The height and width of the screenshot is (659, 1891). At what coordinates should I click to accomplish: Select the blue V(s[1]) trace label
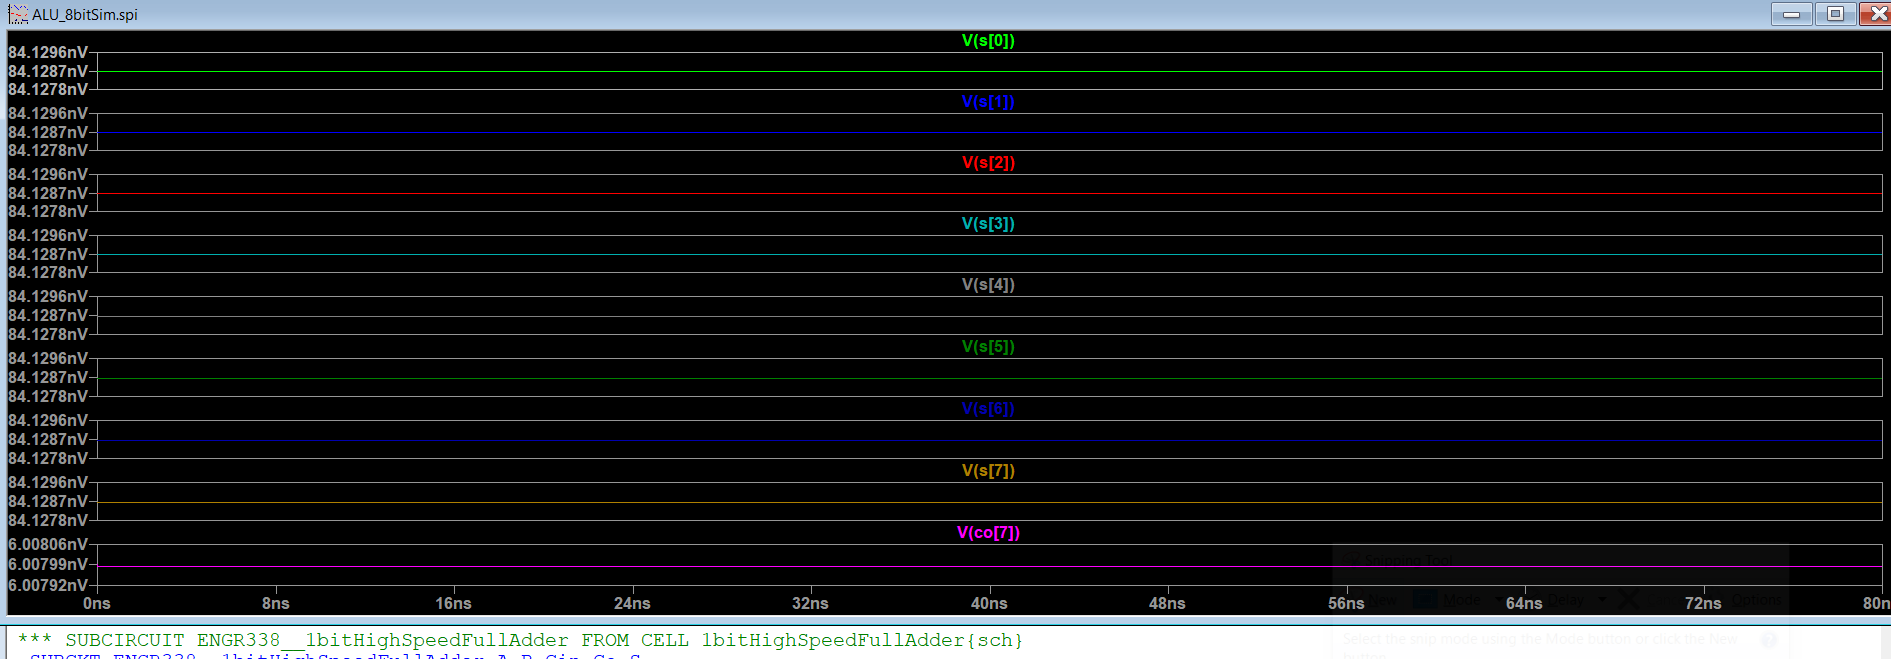click(x=988, y=102)
